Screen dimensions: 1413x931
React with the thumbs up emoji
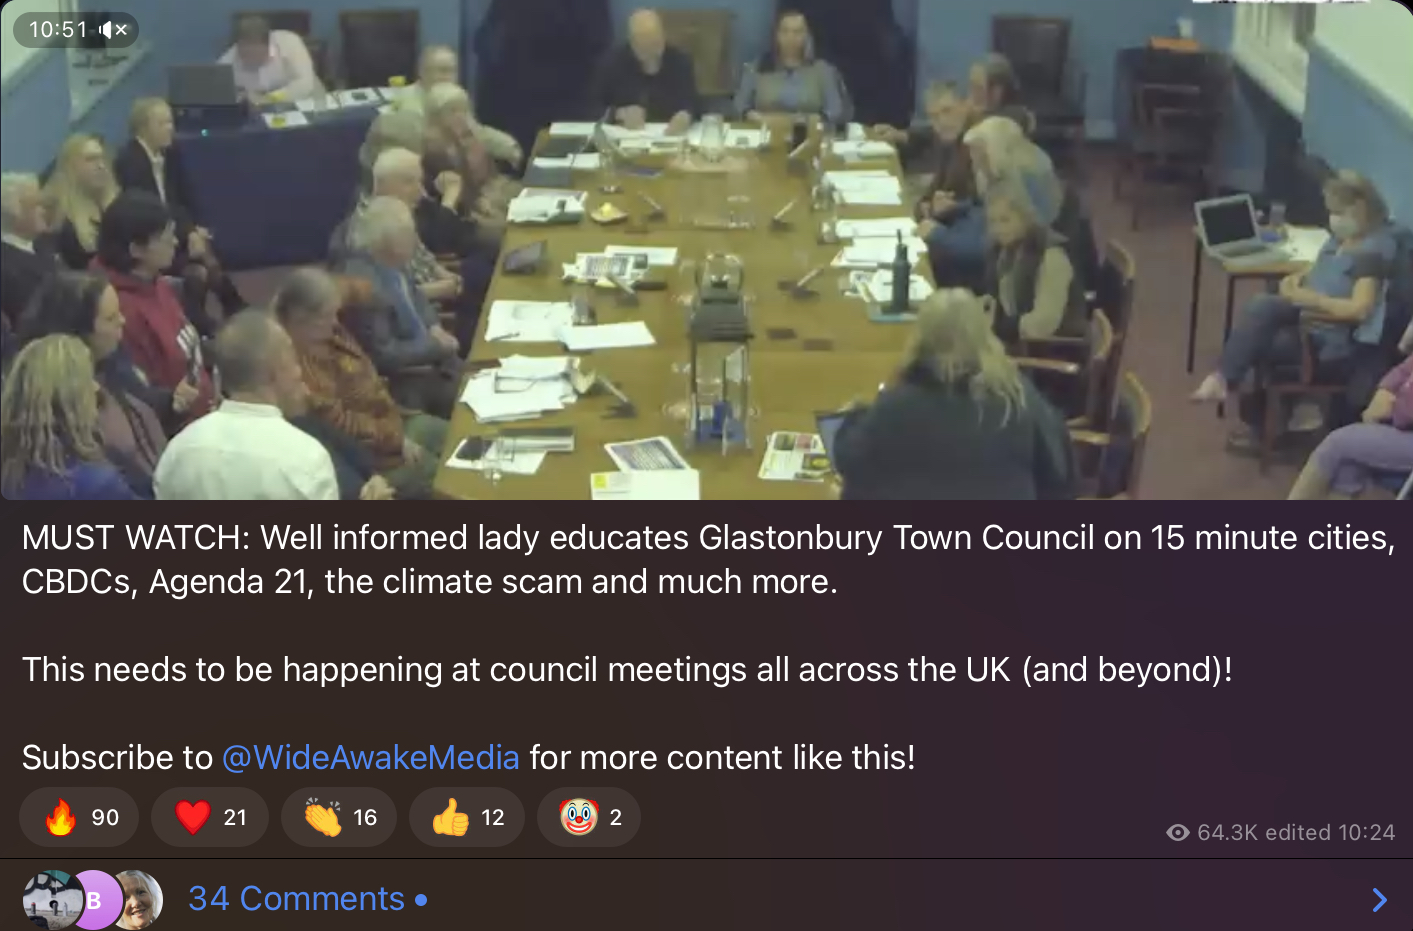pos(450,817)
